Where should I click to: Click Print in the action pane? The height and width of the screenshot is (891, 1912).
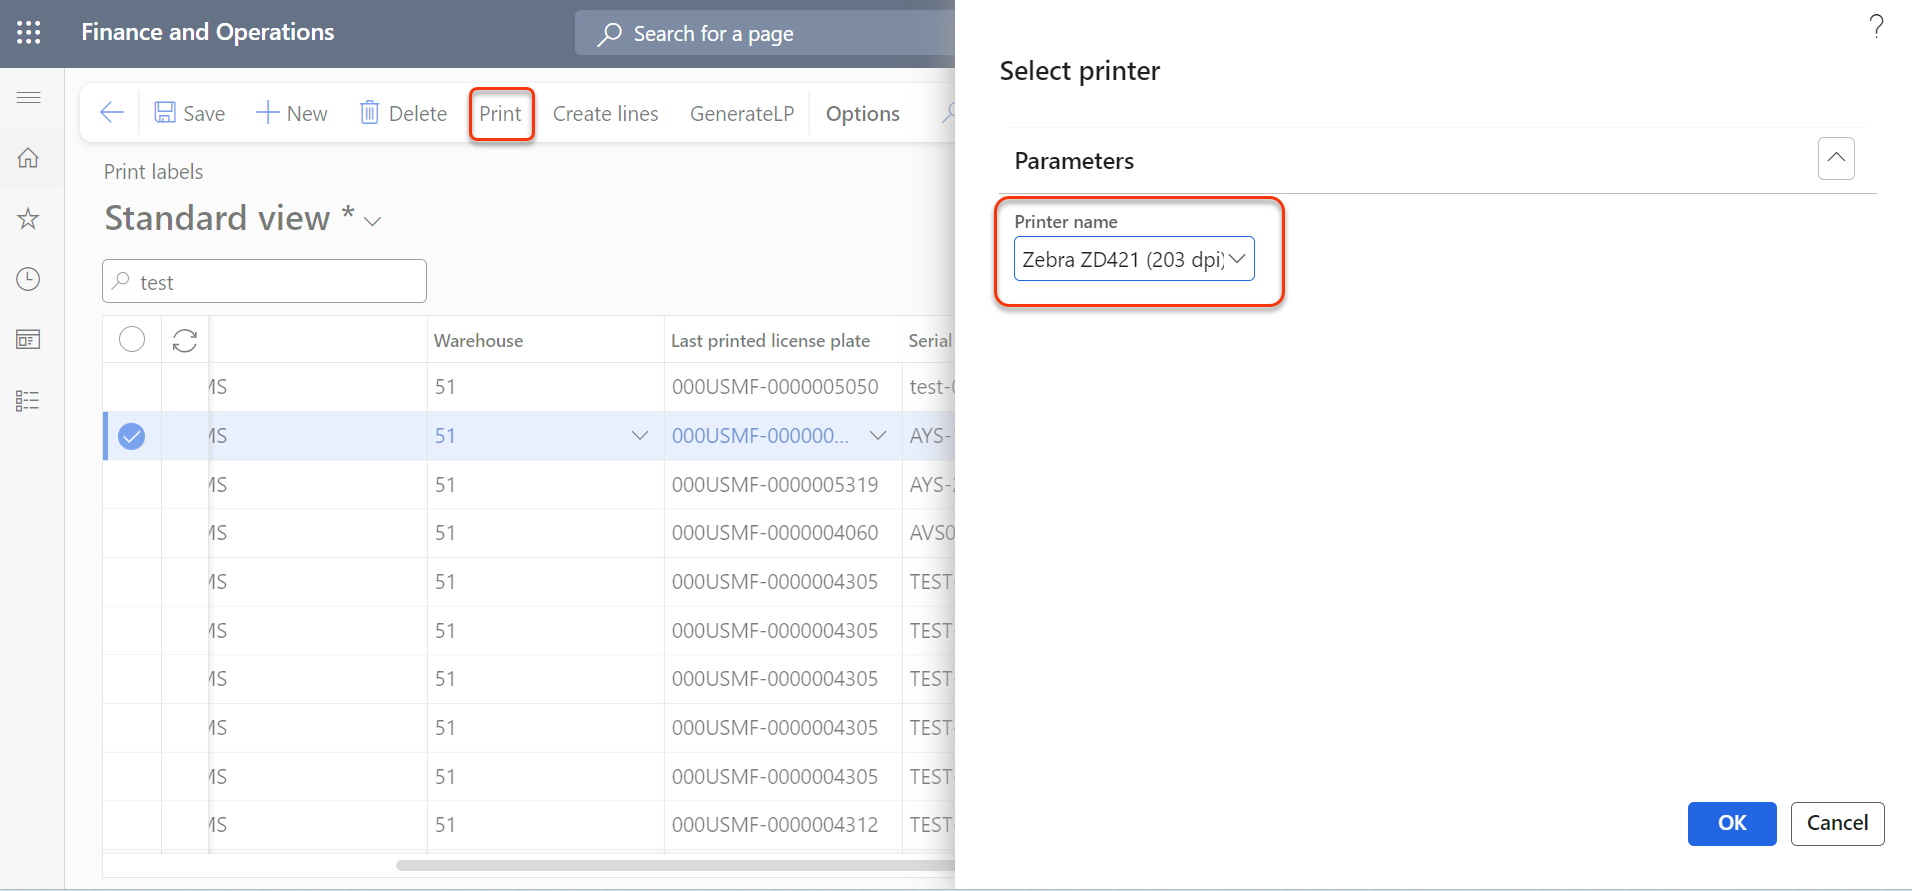[500, 114]
